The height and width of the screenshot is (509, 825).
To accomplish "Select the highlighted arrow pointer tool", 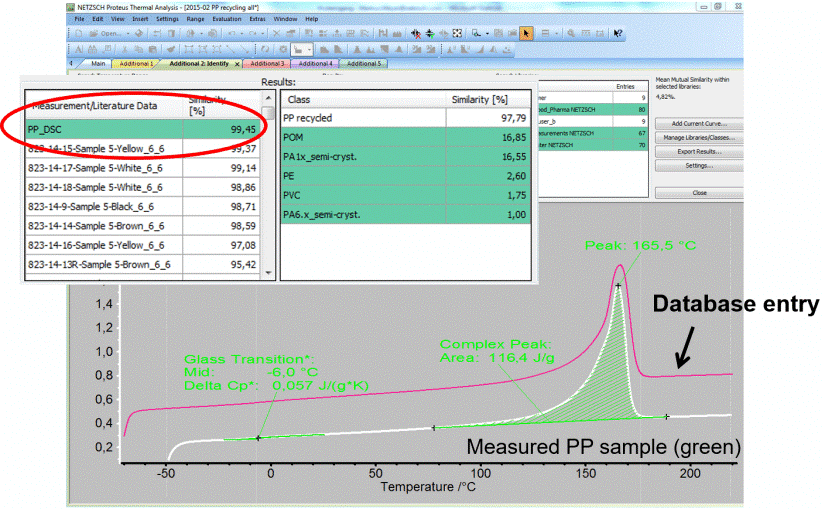I will (526, 33).
